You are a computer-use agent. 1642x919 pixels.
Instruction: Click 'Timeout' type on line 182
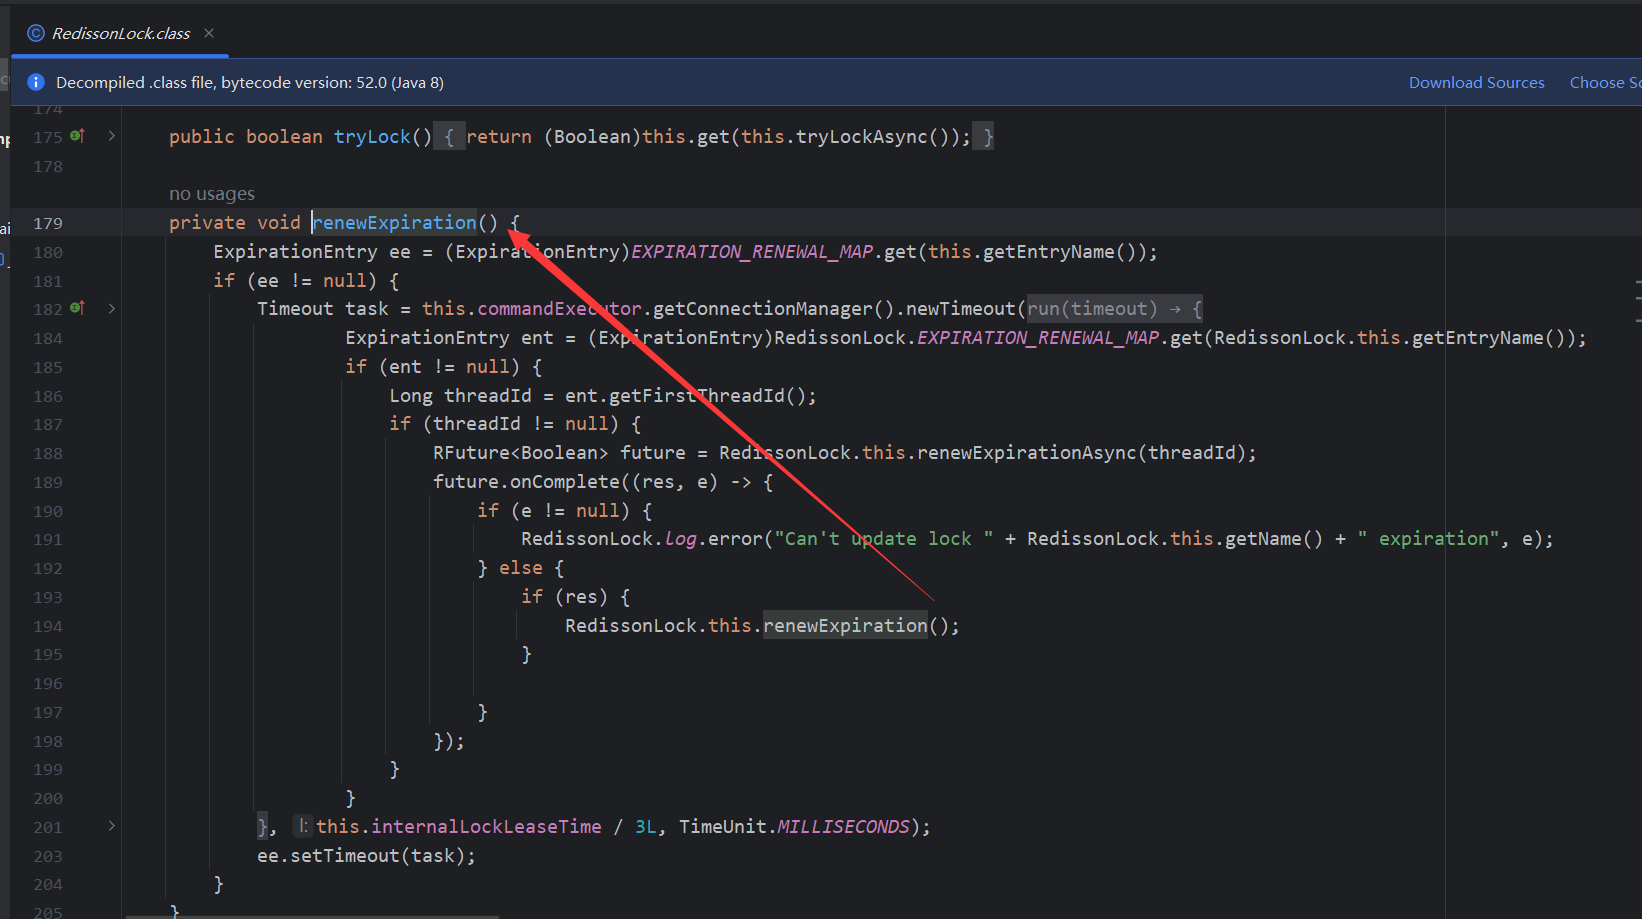pyautogui.click(x=295, y=309)
